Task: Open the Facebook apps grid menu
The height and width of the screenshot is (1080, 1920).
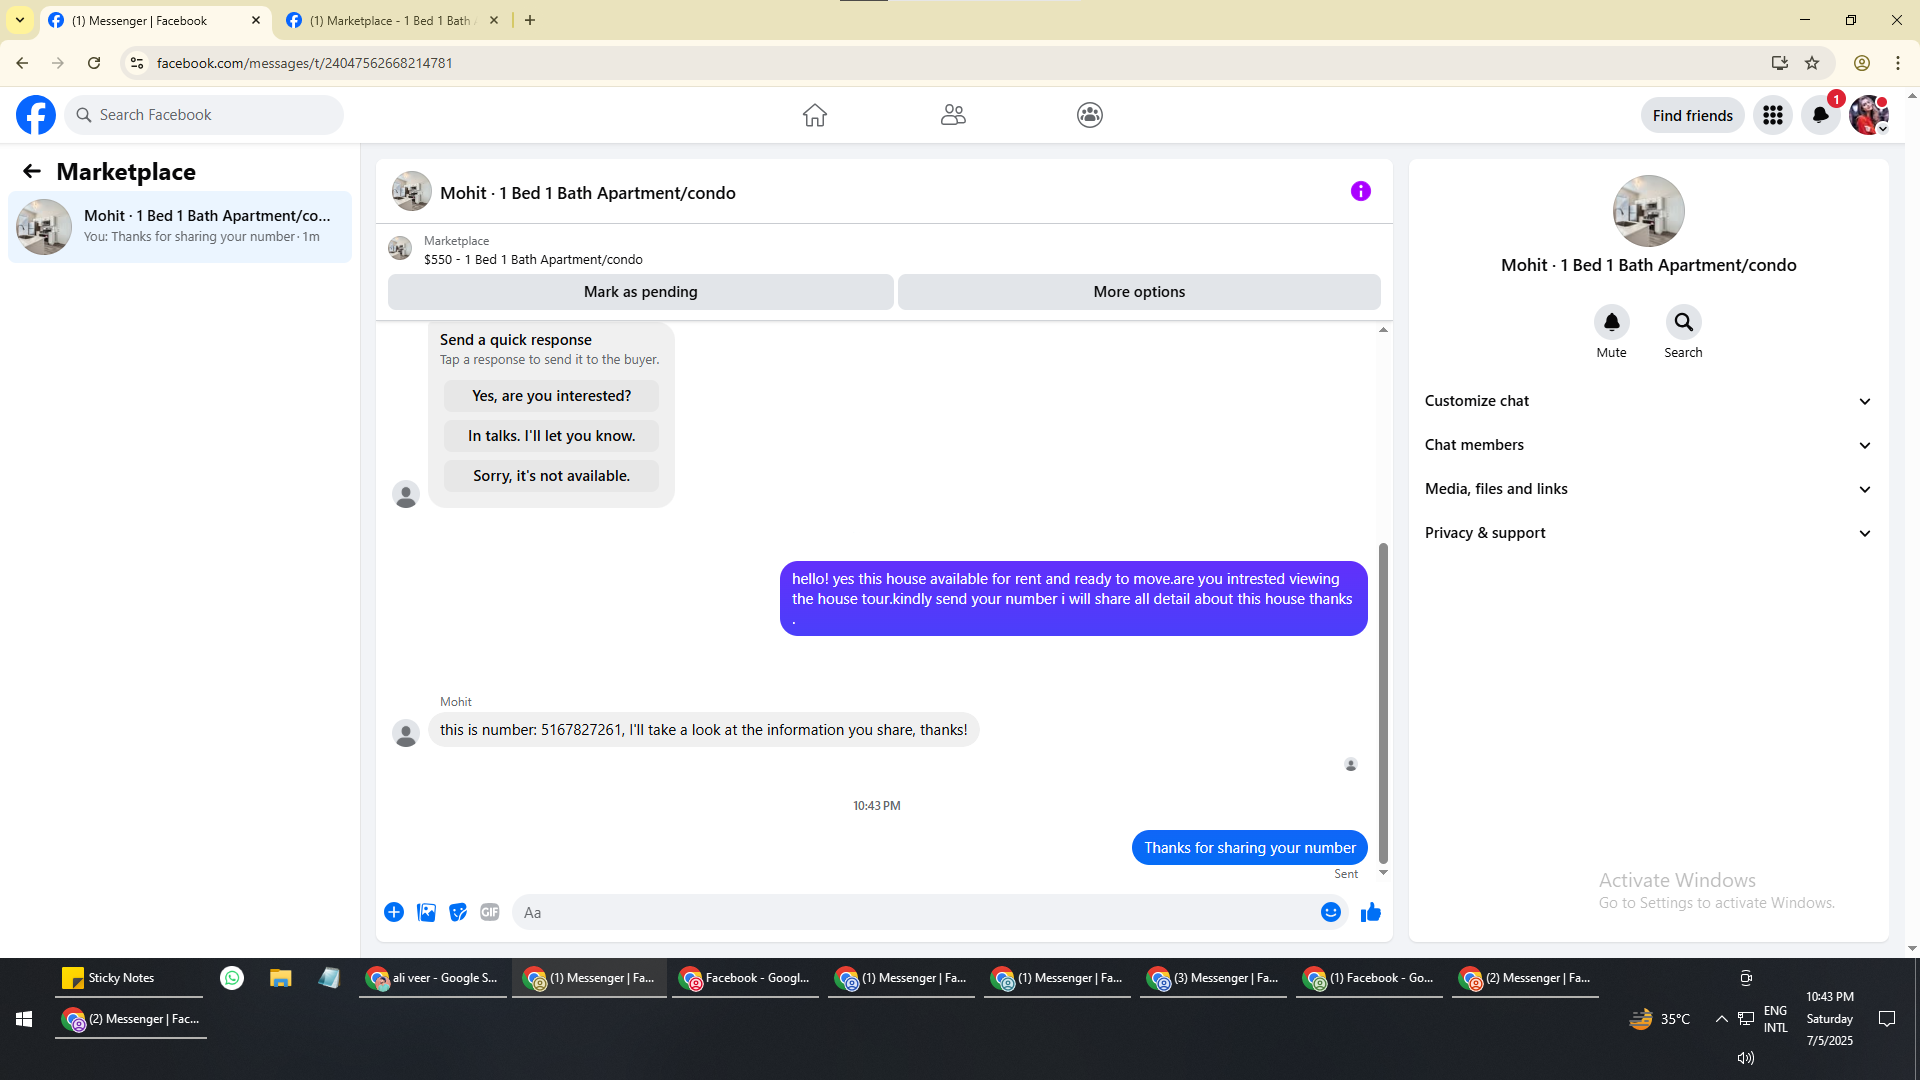Action: (1772, 115)
